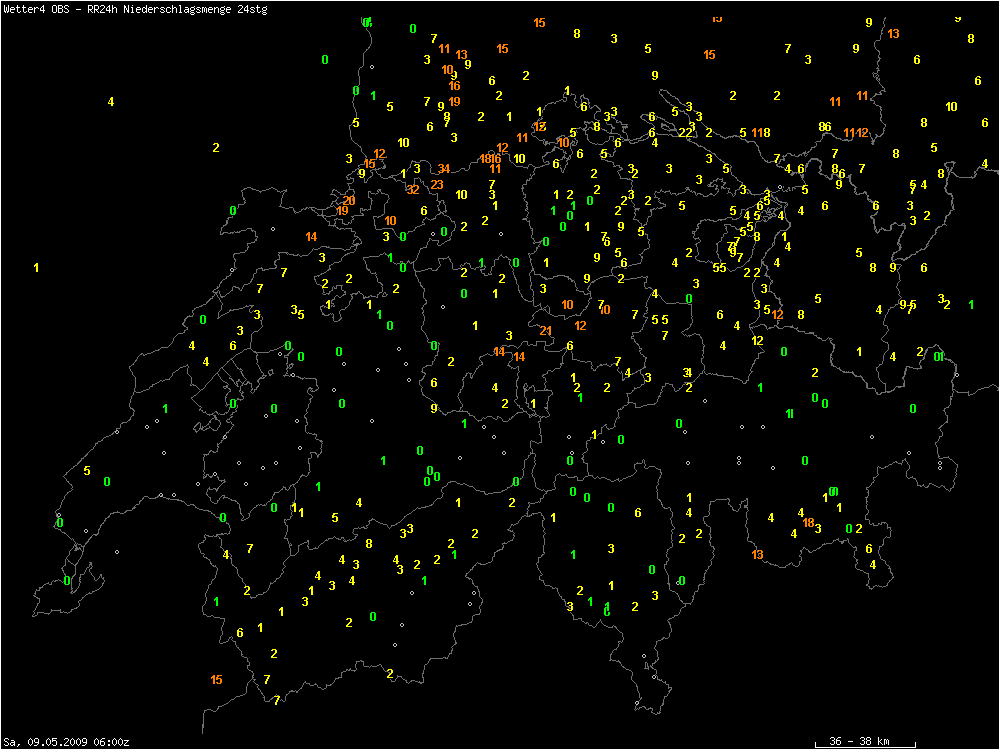Select the orange 32 station value
The width and height of the screenshot is (1000, 750).
pyautogui.click(x=413, y=189)
